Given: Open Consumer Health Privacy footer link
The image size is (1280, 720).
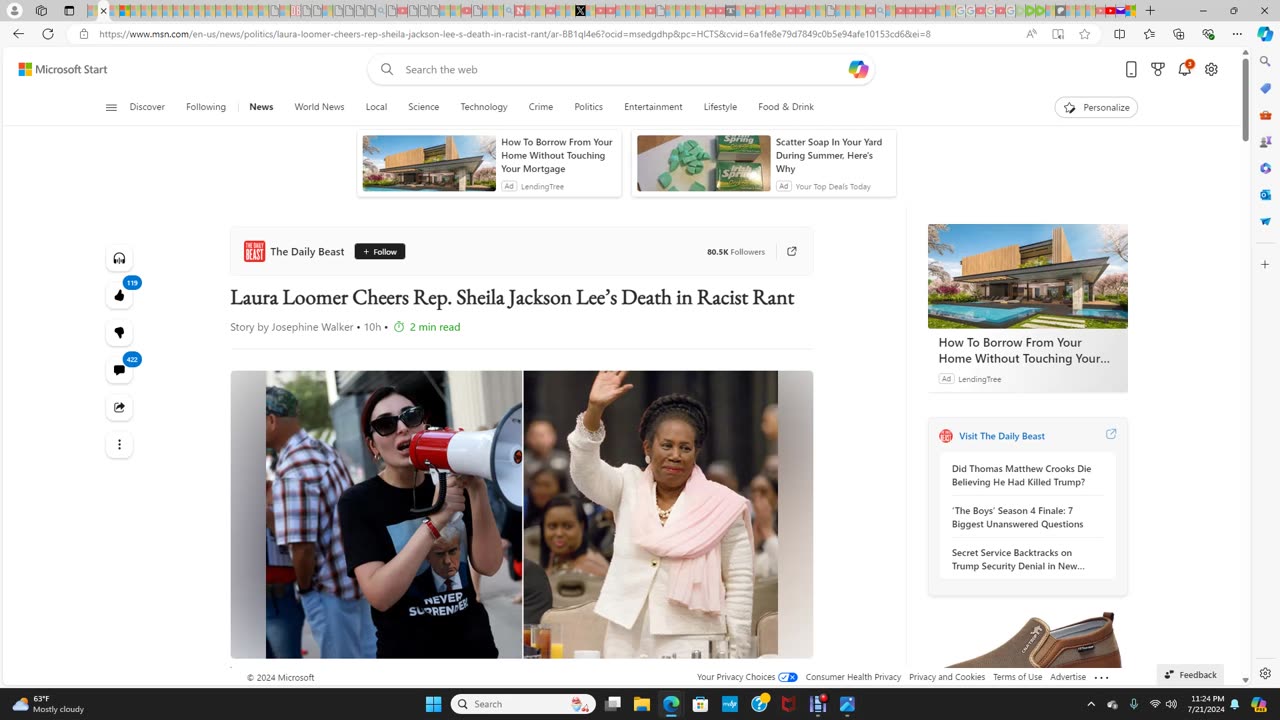Looking at the screenshot, I should 853,677.
